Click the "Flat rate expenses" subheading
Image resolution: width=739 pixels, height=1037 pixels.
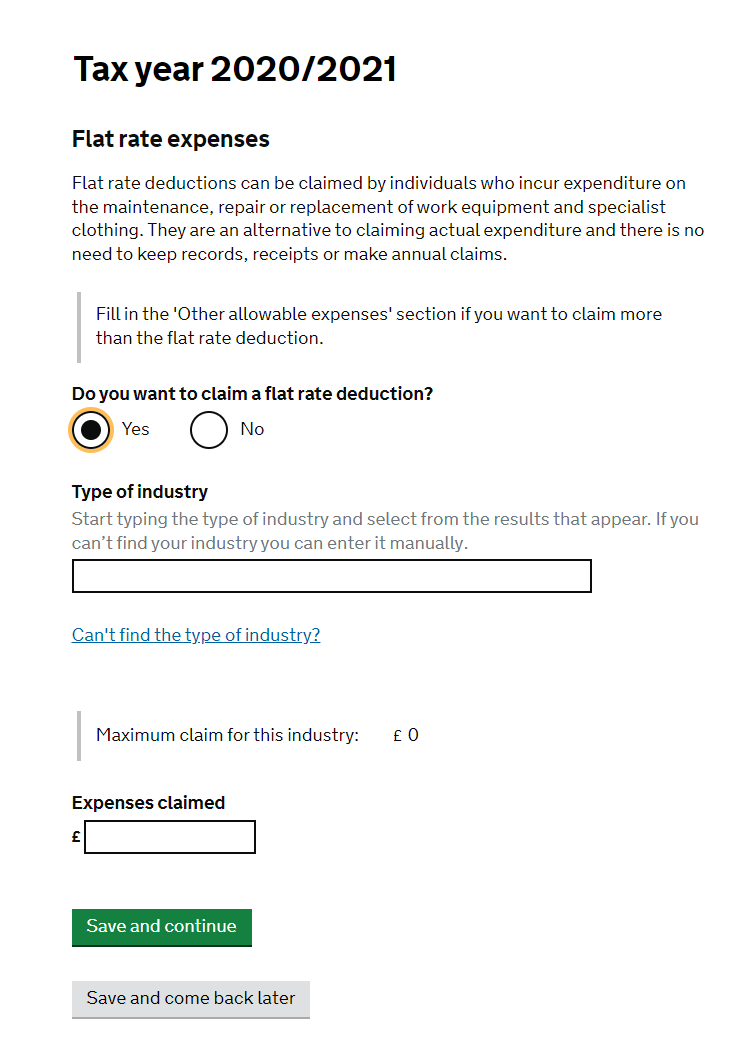tap(171, 139)
